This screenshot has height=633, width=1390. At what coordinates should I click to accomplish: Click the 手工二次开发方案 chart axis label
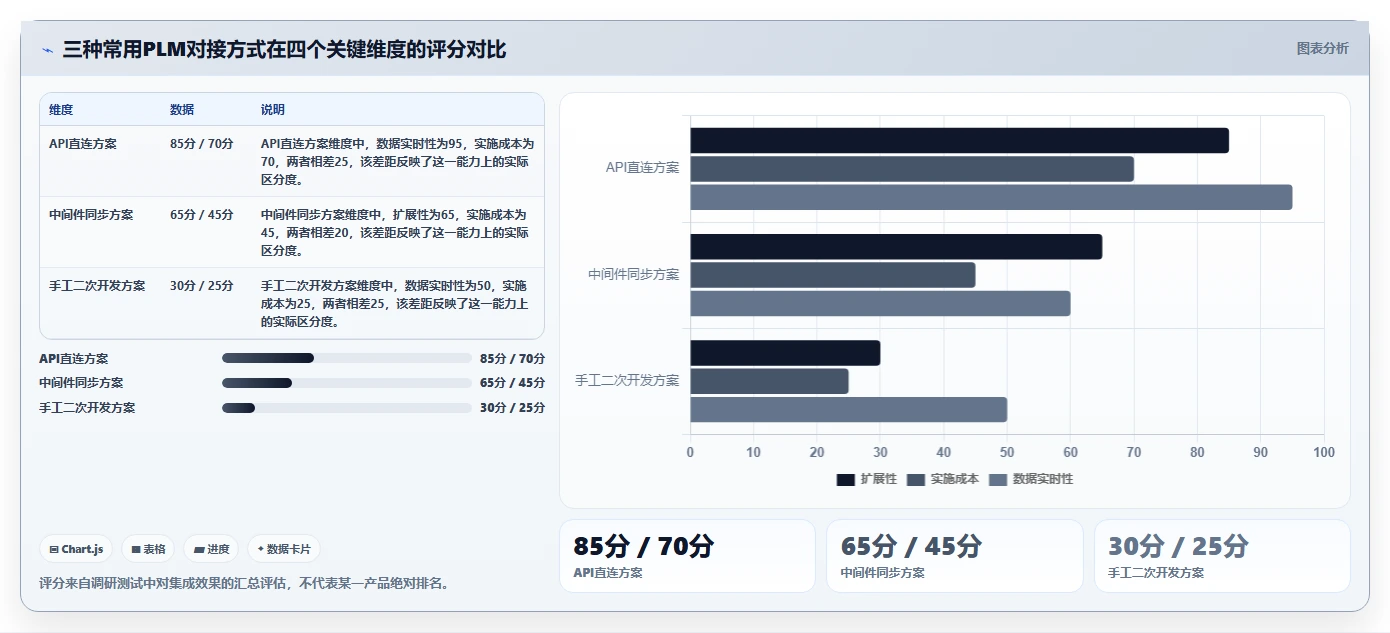click(627, 381)
